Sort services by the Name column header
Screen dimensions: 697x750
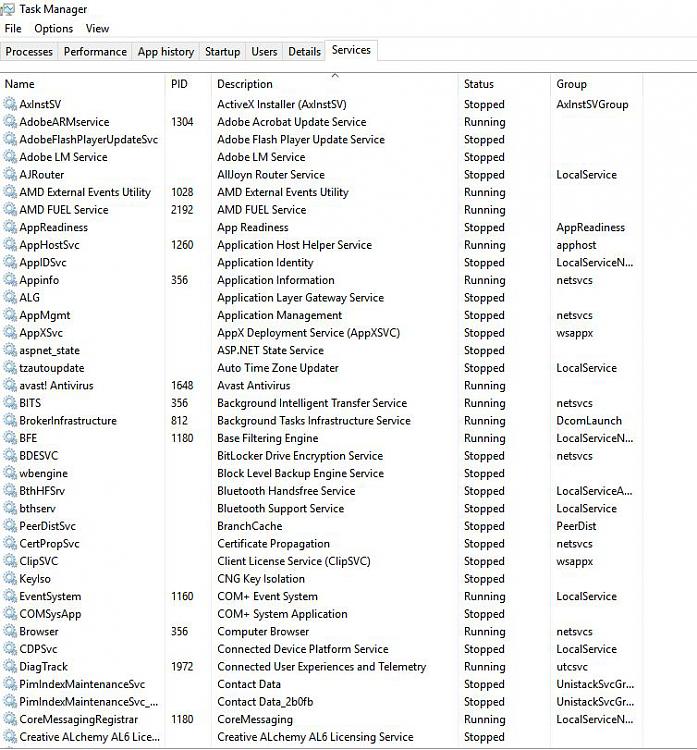(x=82, y=84)
